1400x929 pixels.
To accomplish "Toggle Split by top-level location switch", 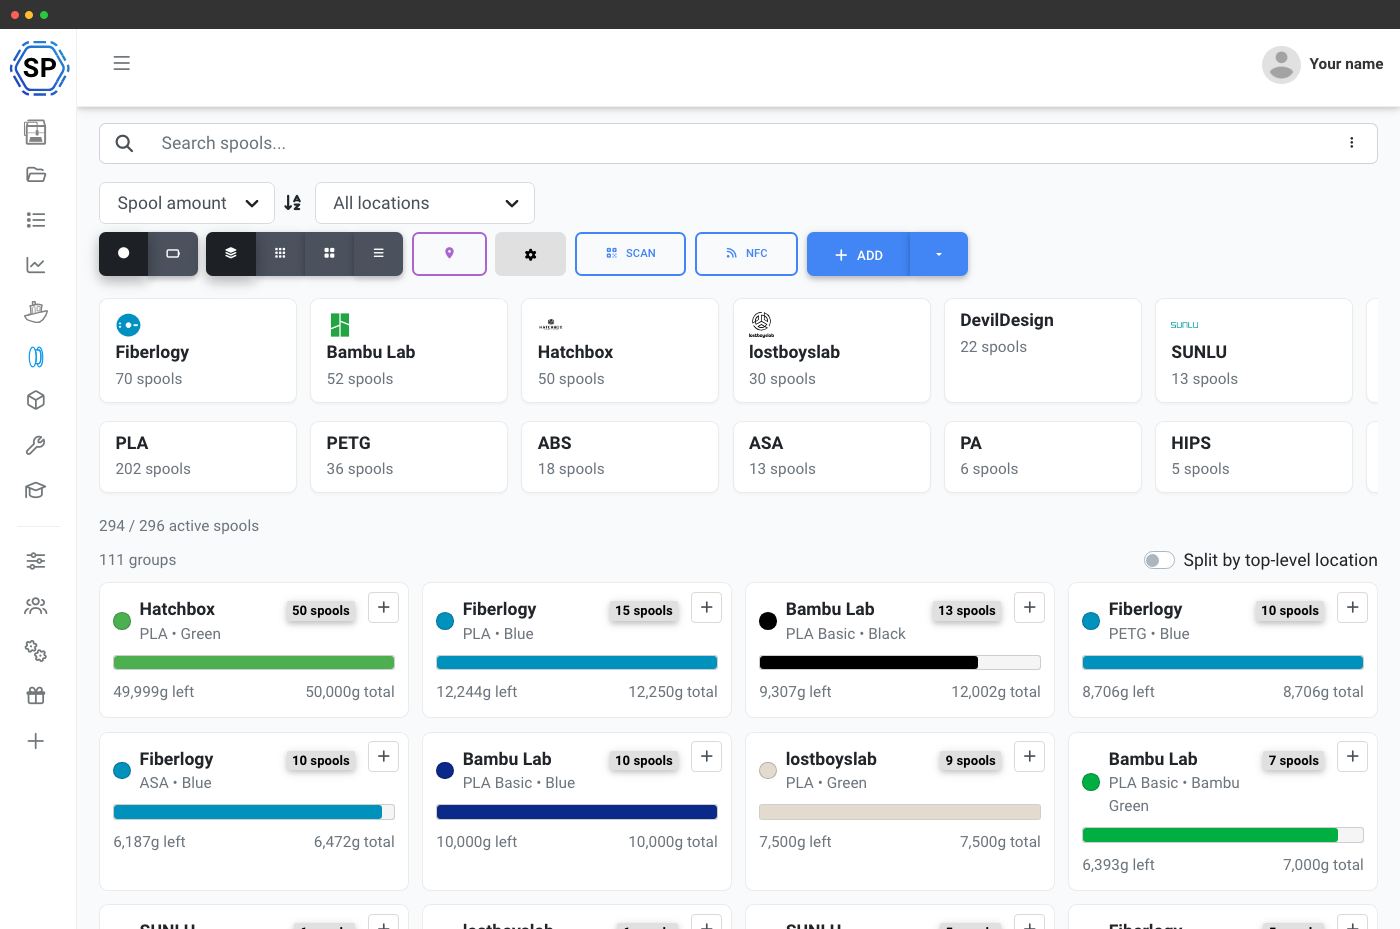I will 1159,560.
